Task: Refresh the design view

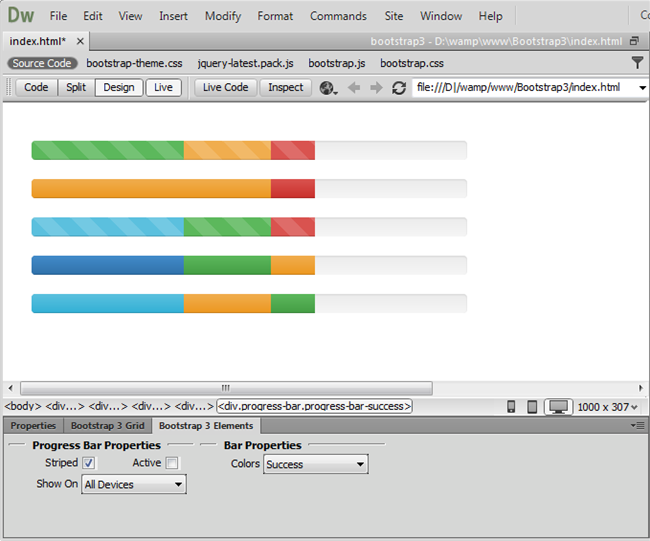Action: (x=399, y=88)
